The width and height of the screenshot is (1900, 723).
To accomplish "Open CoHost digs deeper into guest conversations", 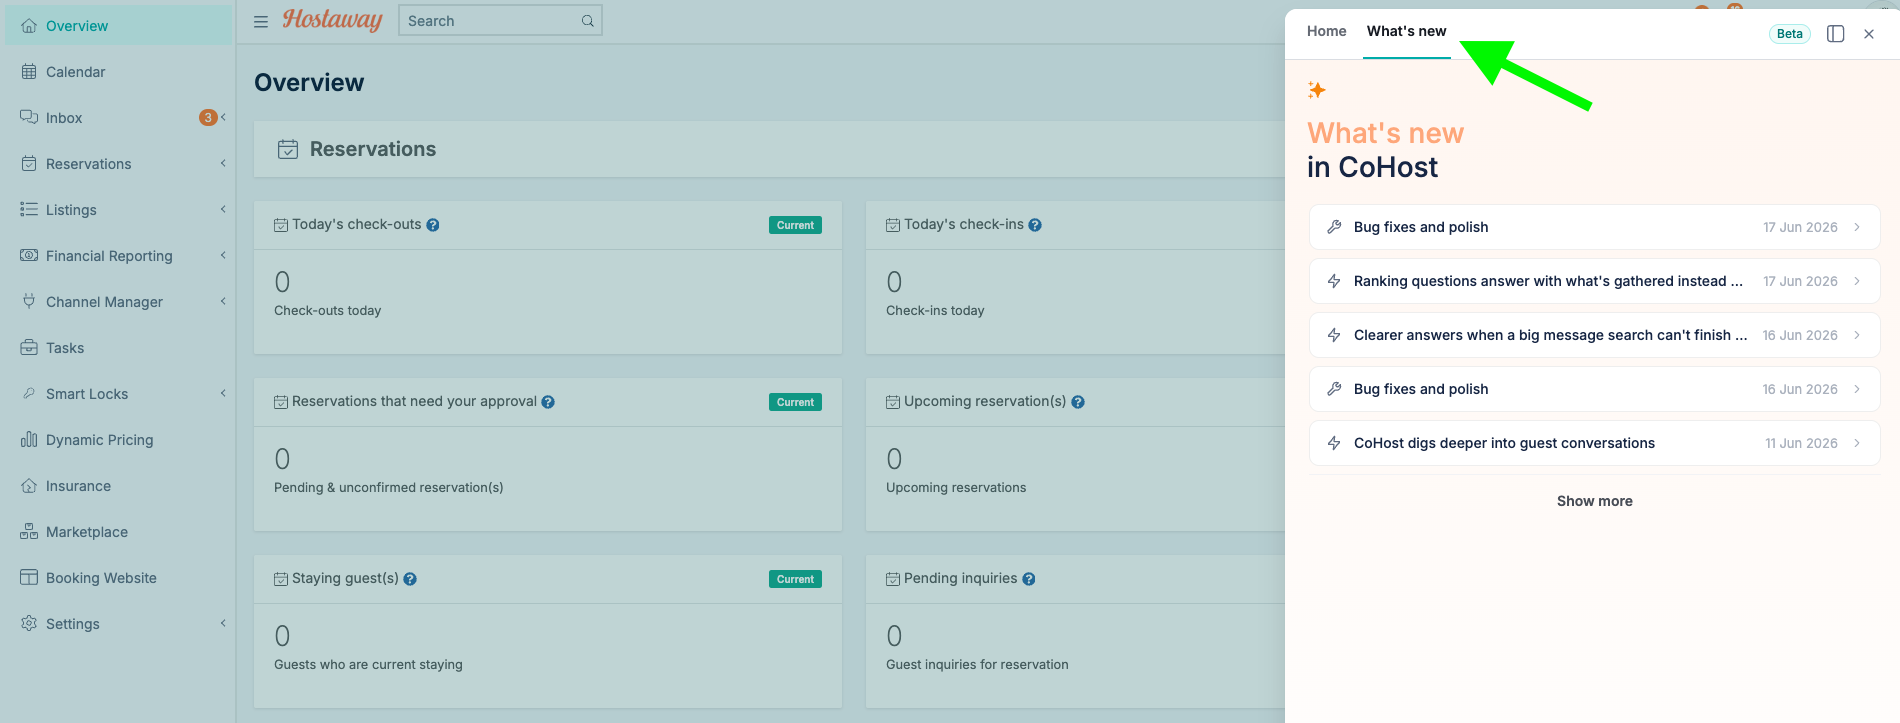I will [1595, 443].
